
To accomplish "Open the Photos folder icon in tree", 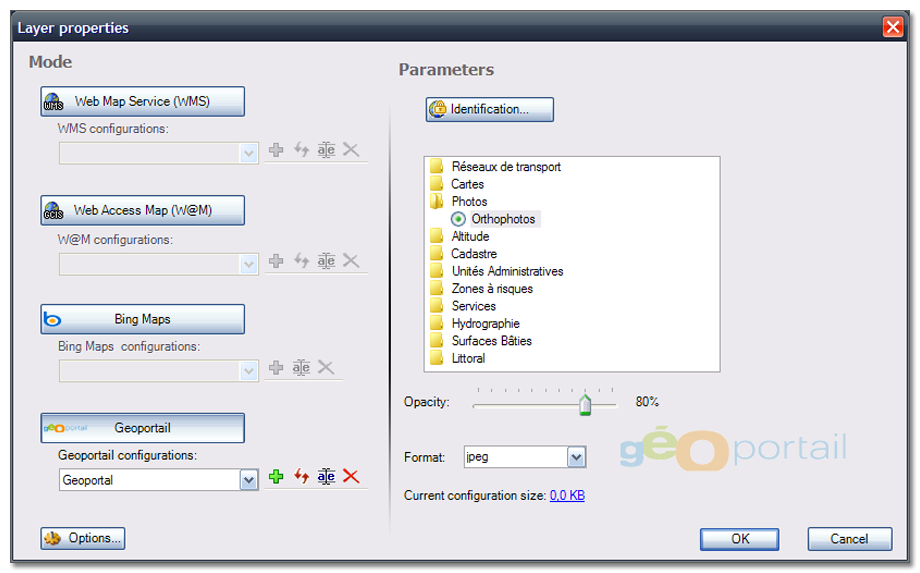I will [436, 202].
